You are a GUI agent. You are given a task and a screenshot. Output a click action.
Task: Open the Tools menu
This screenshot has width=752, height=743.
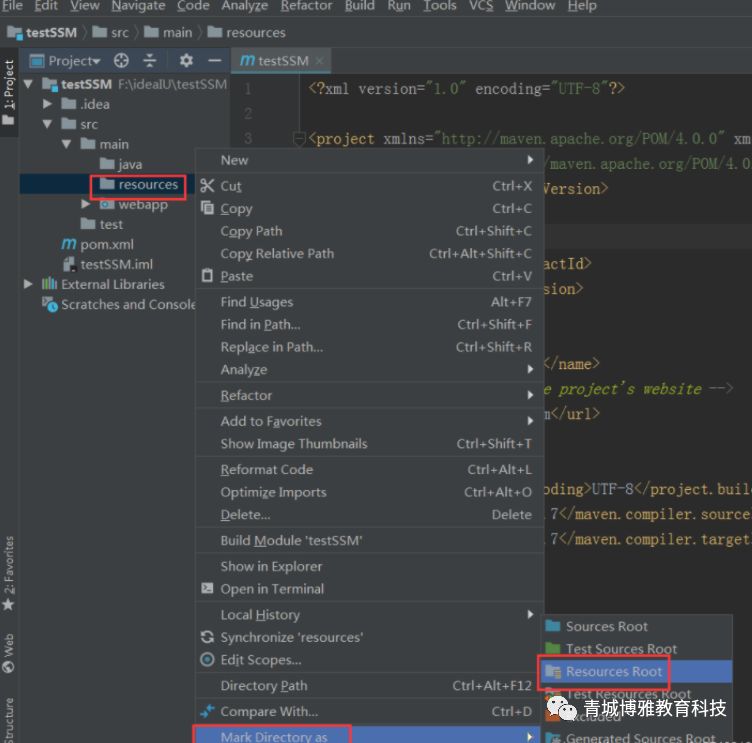(439, 5)
